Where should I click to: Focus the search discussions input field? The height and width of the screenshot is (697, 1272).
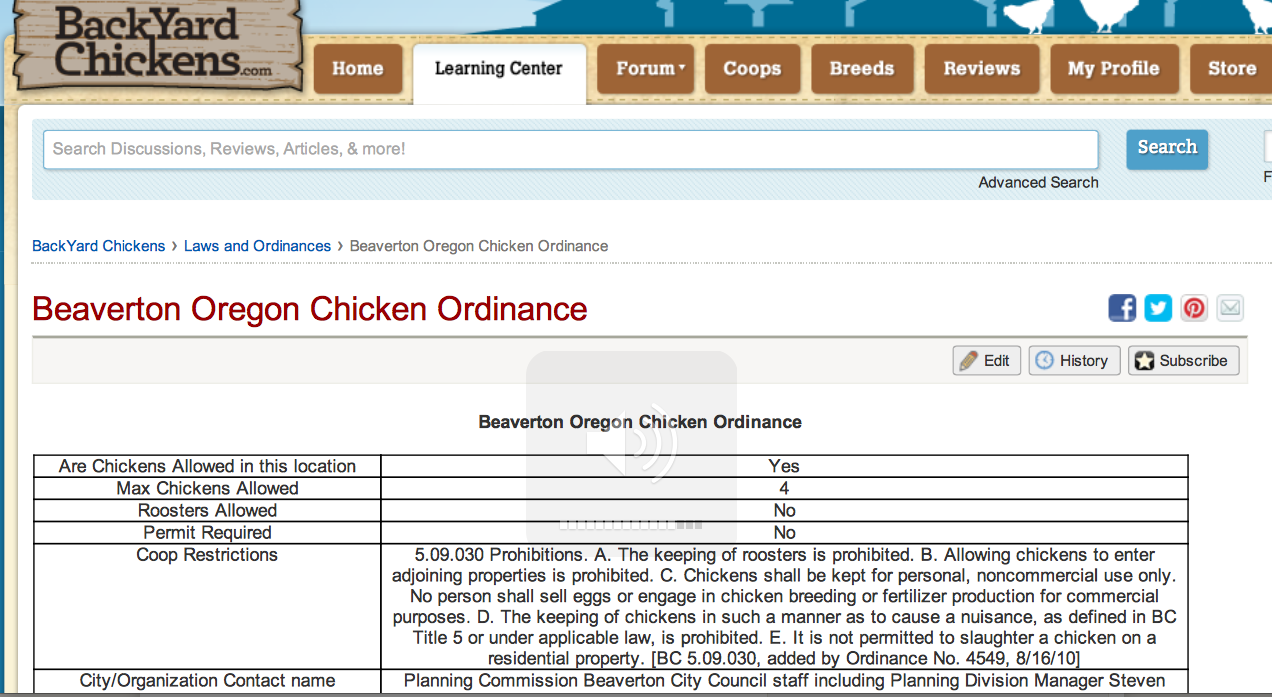[570, 149]
